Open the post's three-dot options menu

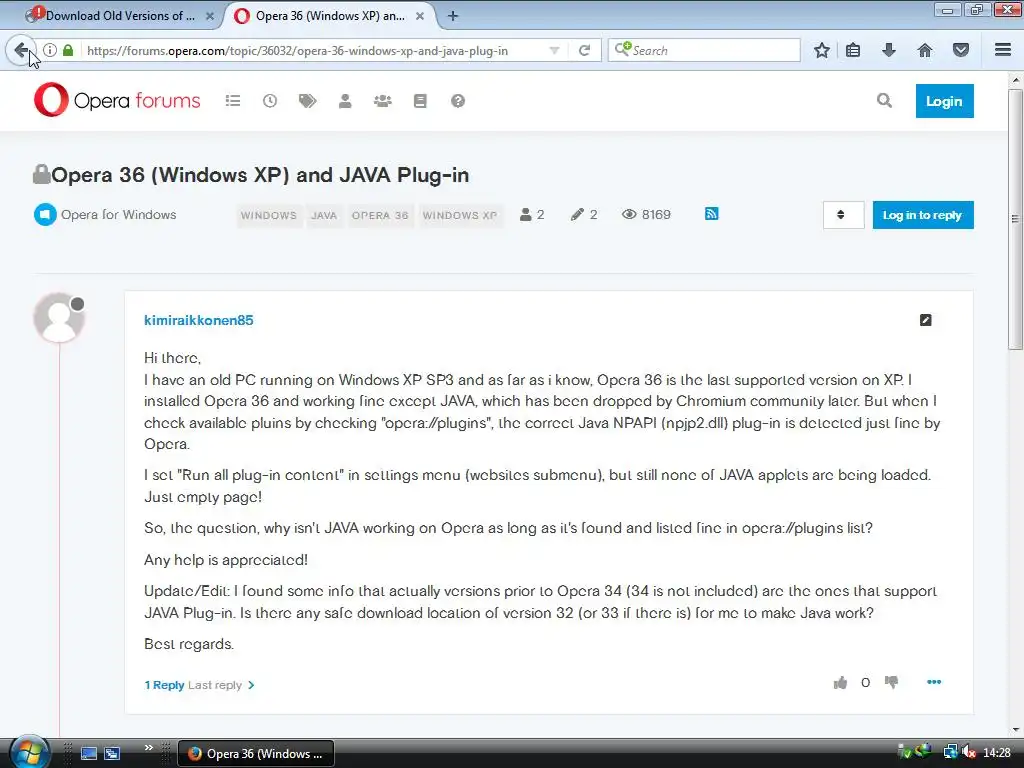tap(934, 682)
